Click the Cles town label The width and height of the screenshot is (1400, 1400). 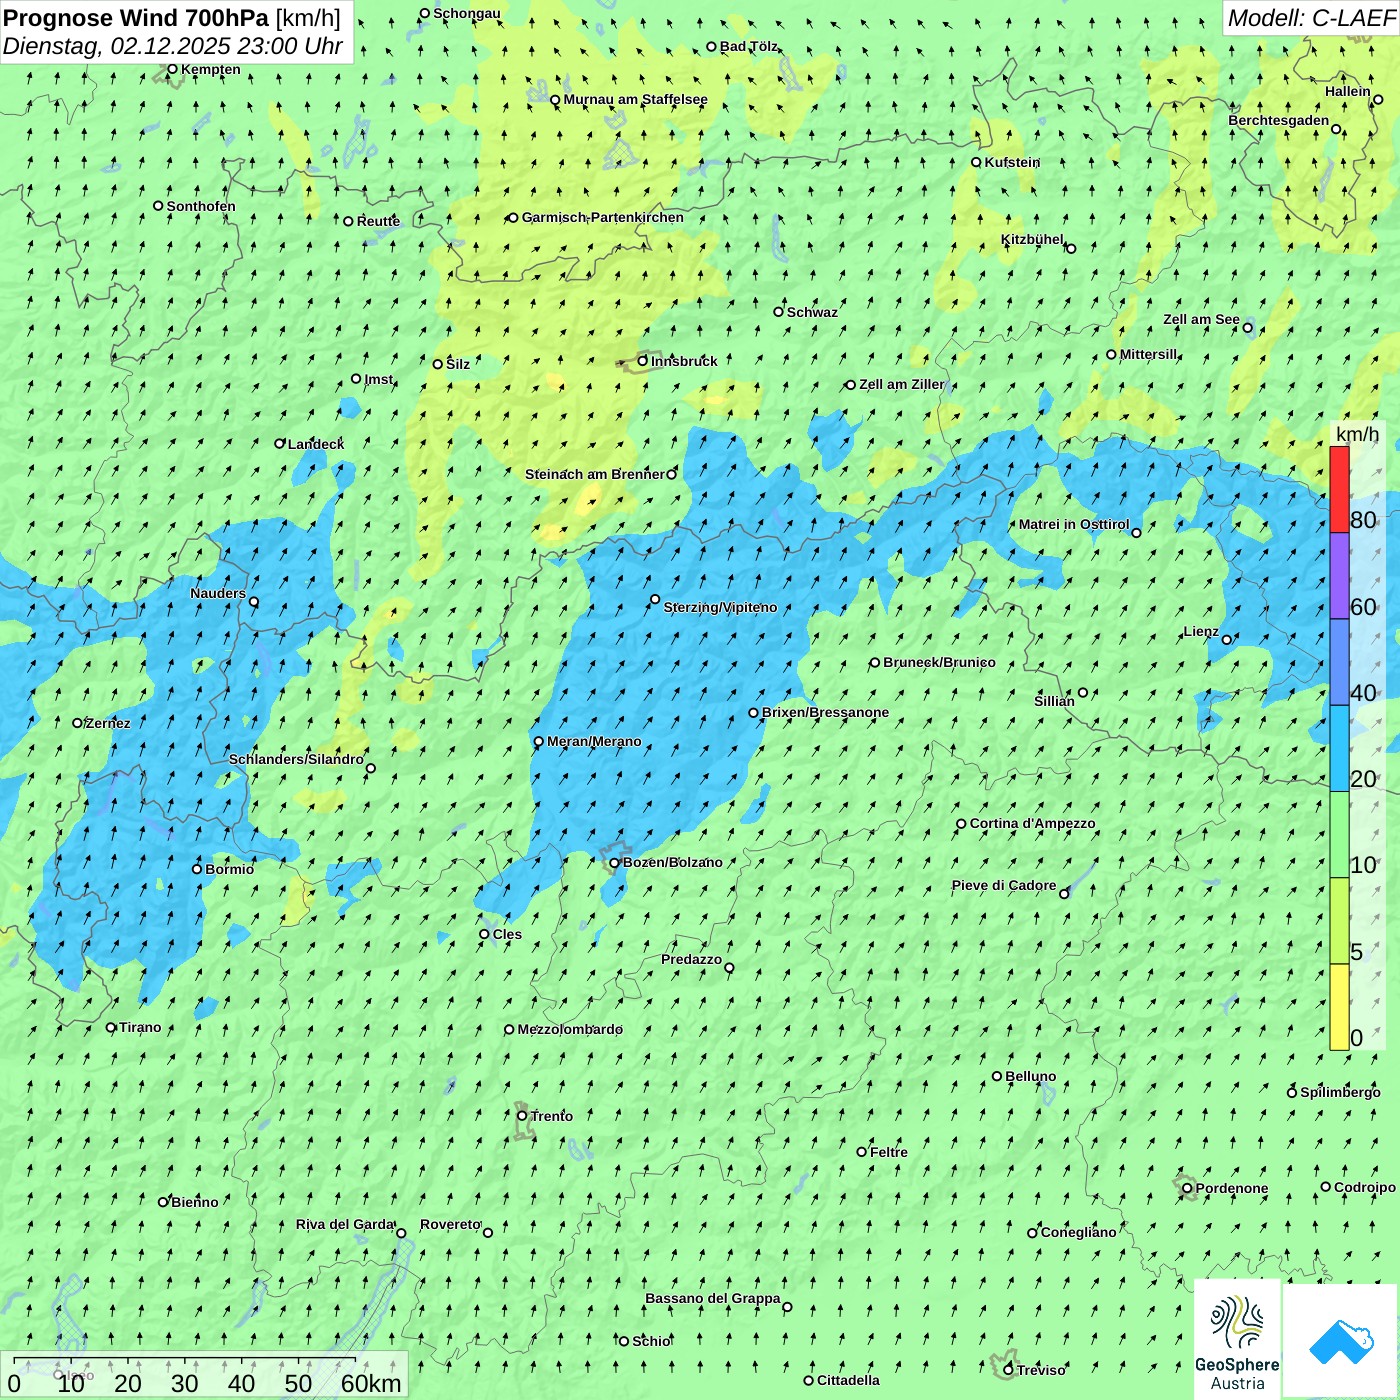point(507,934)
